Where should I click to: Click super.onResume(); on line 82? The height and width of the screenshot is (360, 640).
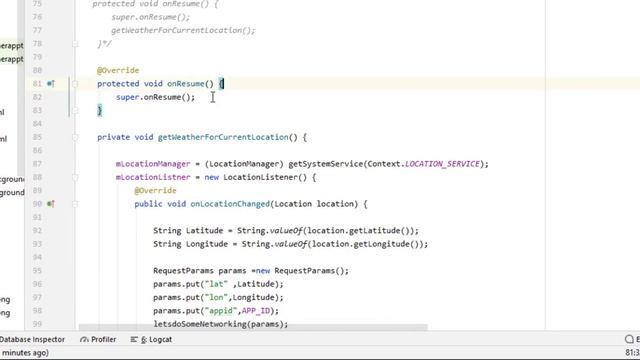[x=156, y=97]
